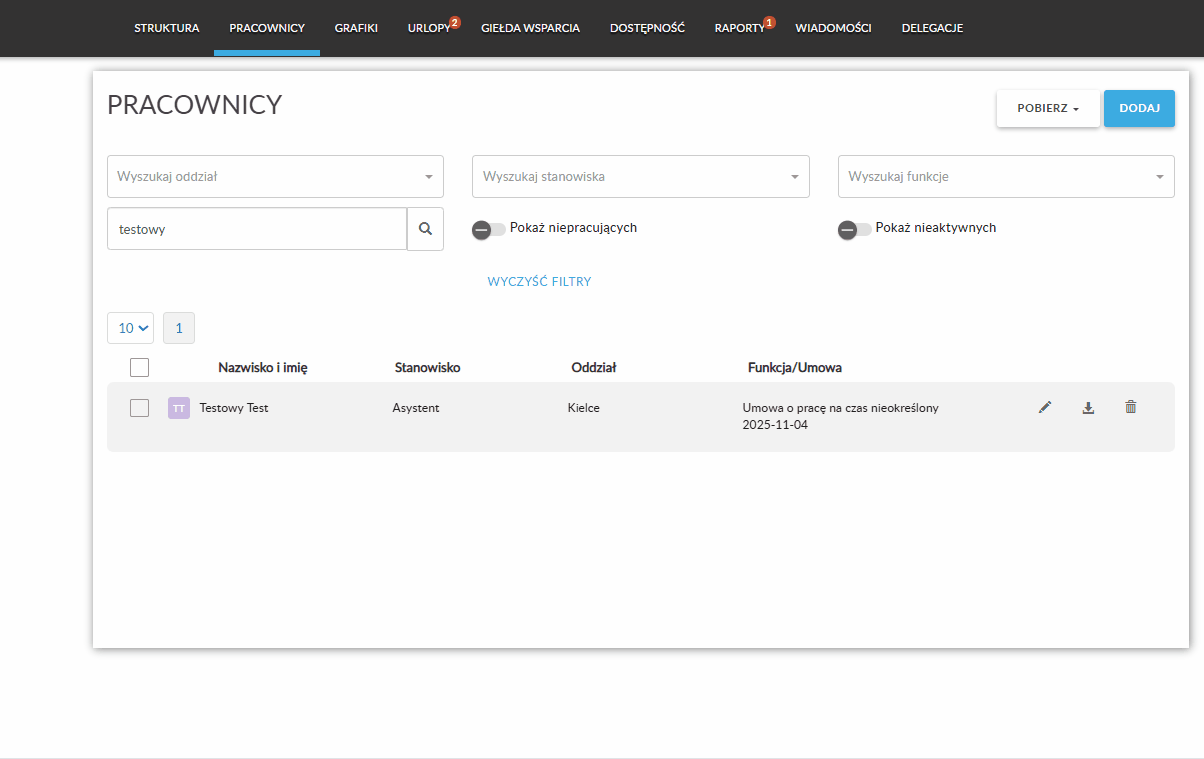Image resolution: width=1204 pixels, height=759 pixels.
Task: Click the Urlopy notification badge
Action: pyautogui.click(x=455, y=22)
